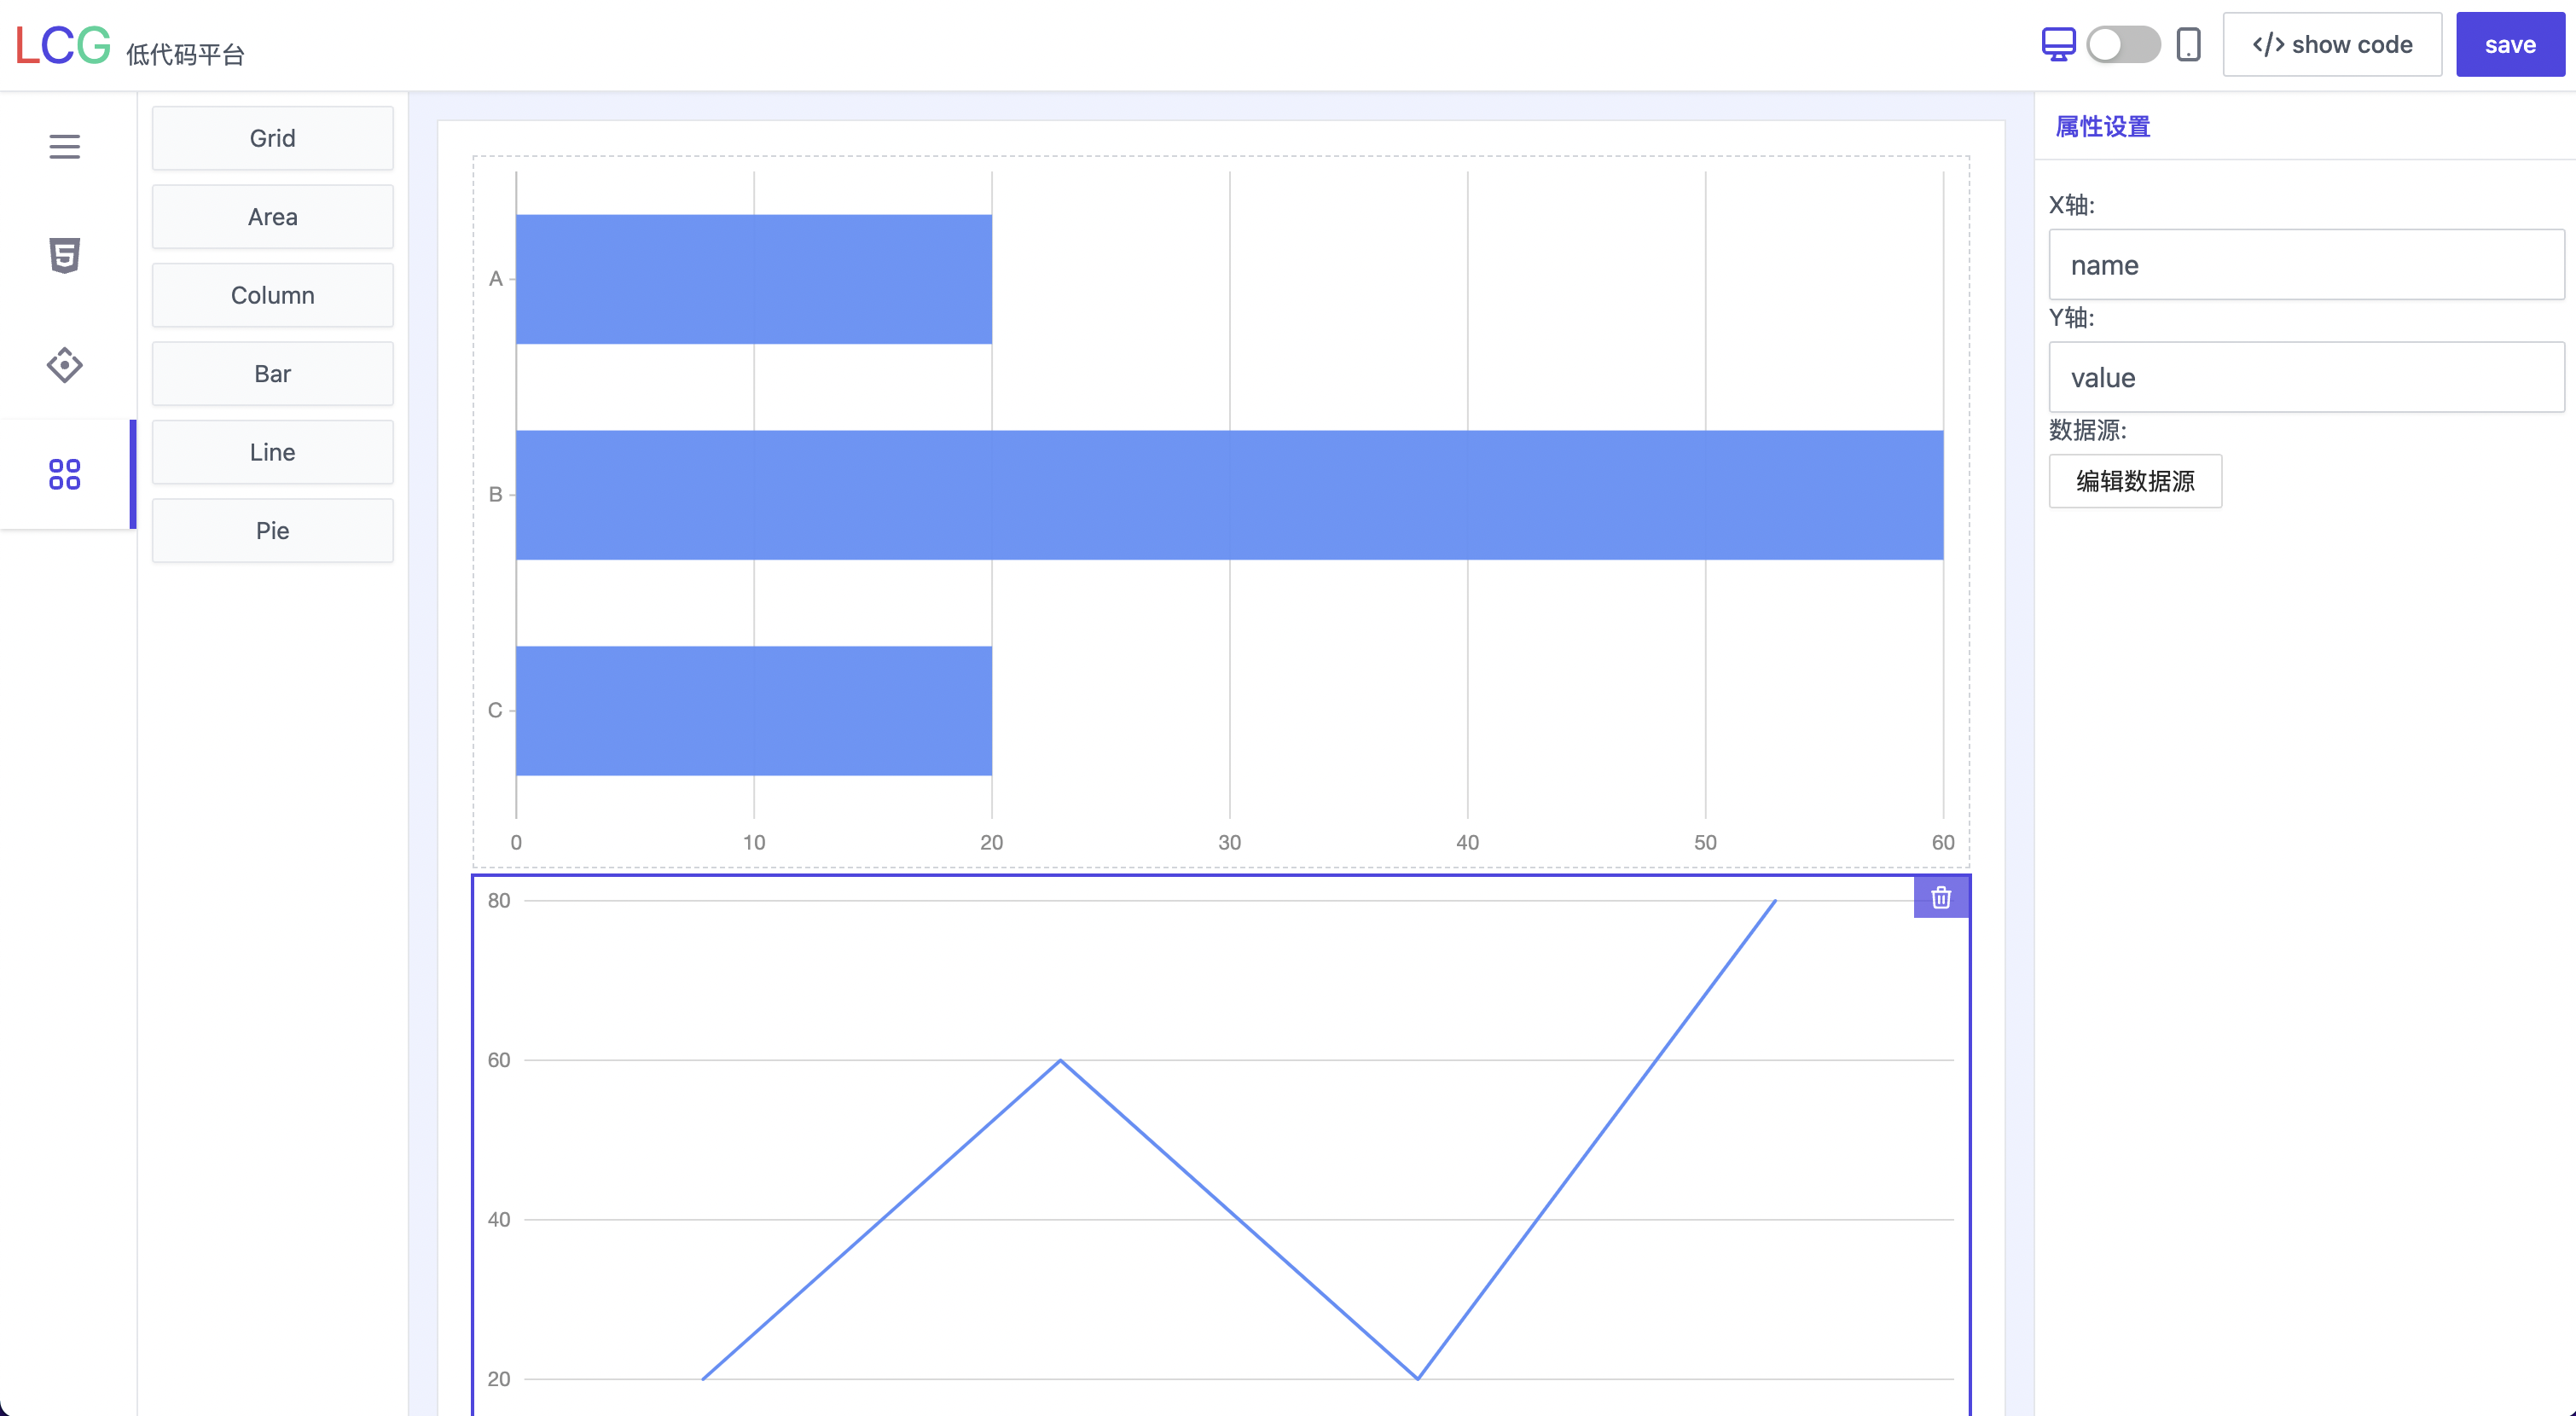This screenshot has width=2576, height=1416.
Task: Click the hamburger menu icon
Action: tap(65, 147)
